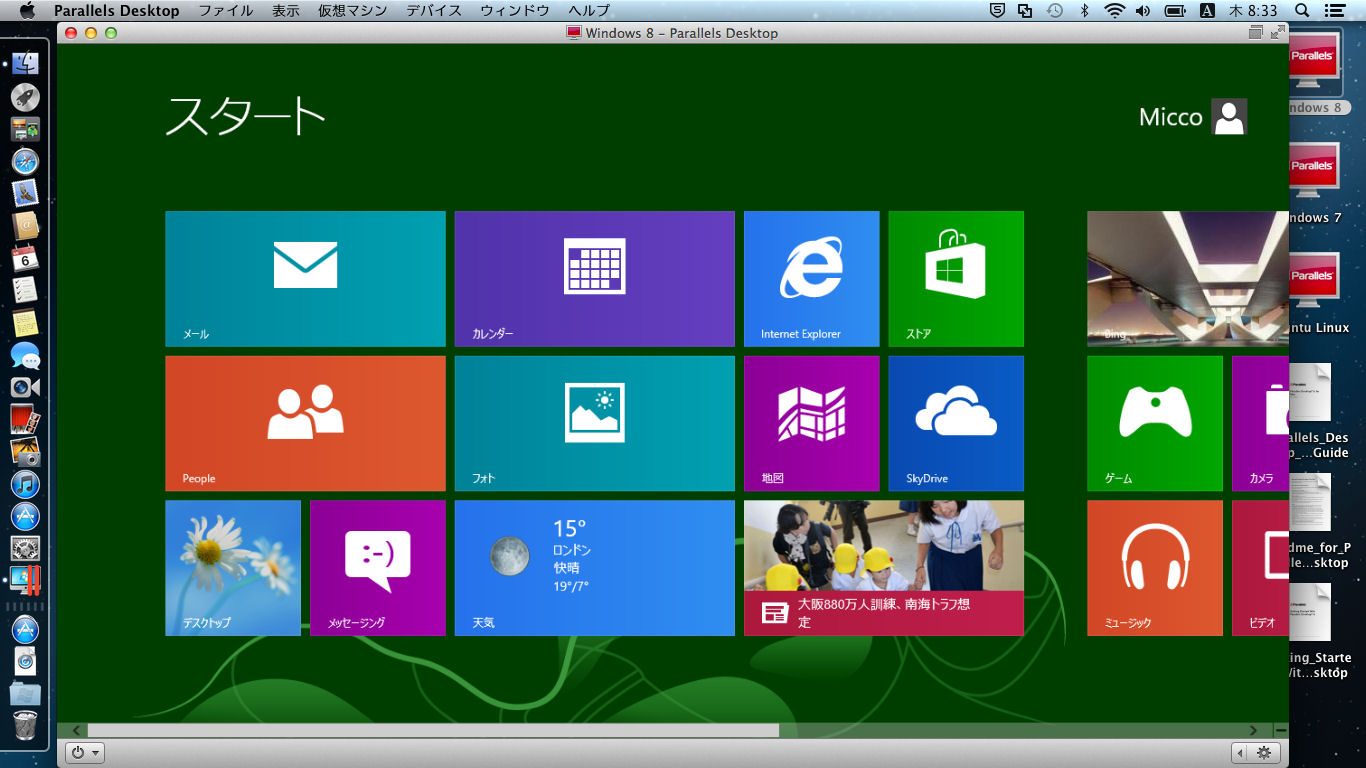Open the フォト (Photos) tile
The width and height of the screenshot is (1366, 768).
click(594, 423)
